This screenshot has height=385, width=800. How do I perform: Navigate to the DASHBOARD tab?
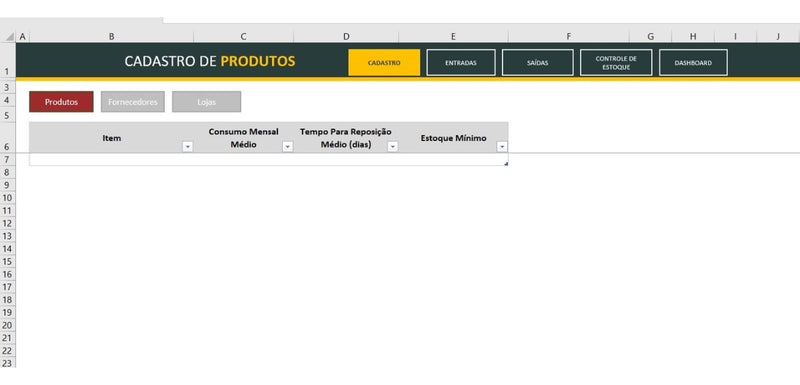click(693, 63)
